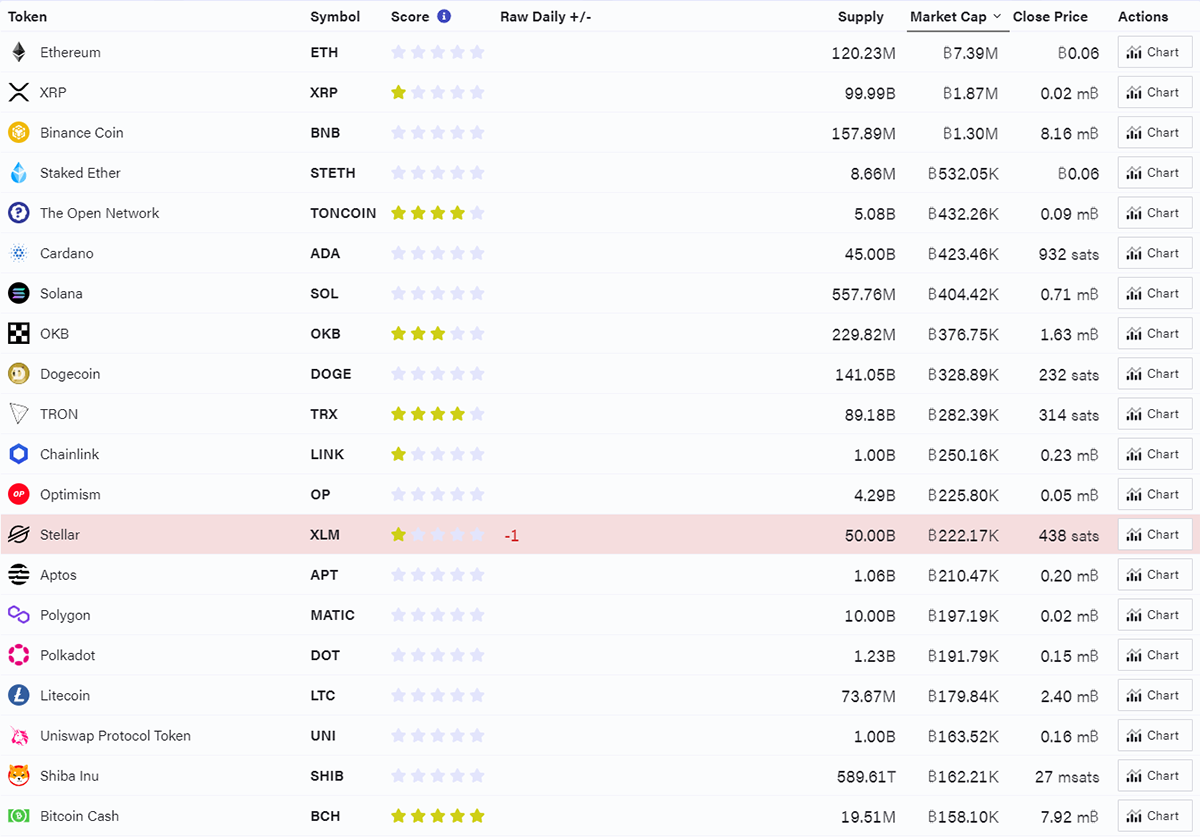Image resolution: width=1200 pixels, height=837 pixels.
Task: Click the Litecoin logo icon
Action: coord(18,695)
